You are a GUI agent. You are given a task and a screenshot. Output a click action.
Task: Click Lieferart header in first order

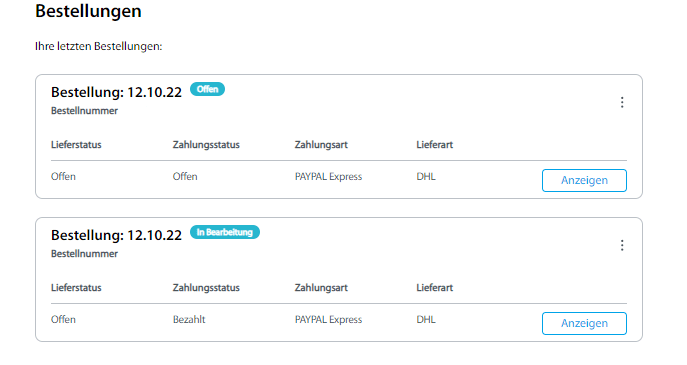point(434,145)
